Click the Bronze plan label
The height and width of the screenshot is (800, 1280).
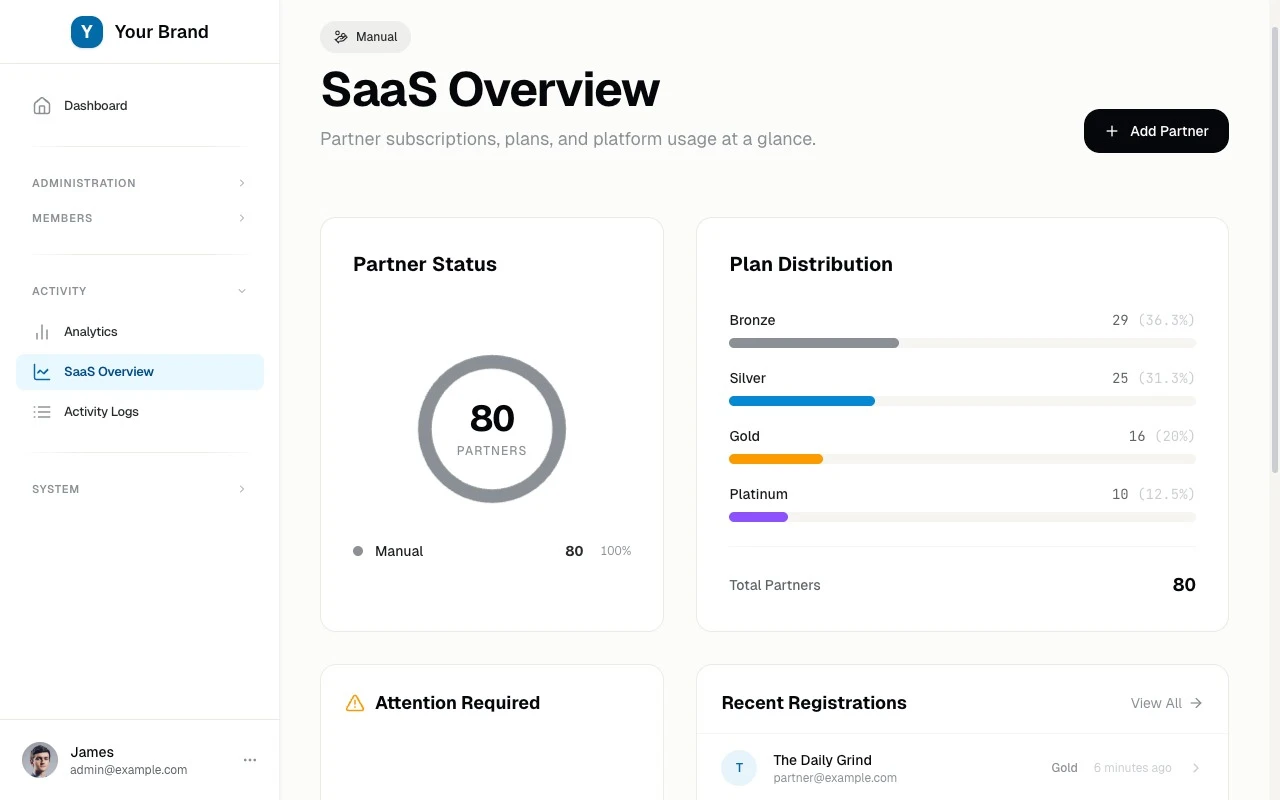click(x=752, y=320)
